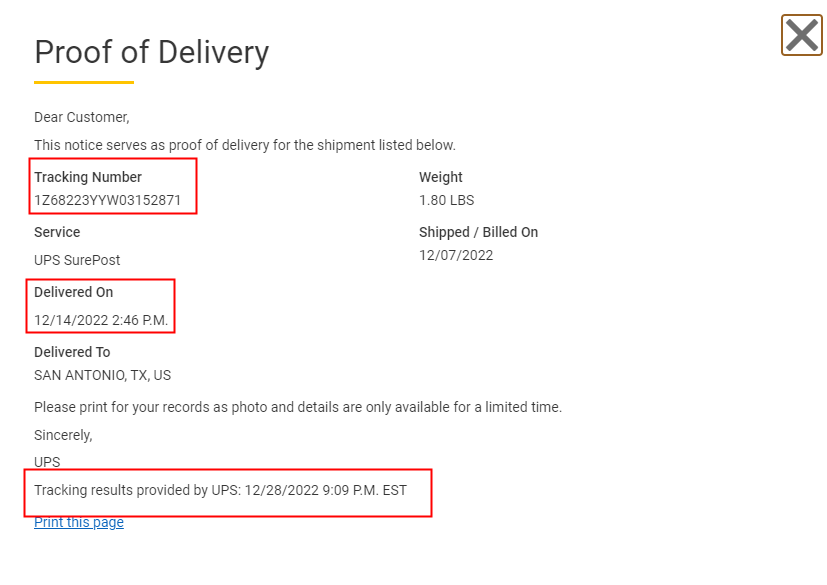Select the SAN ANTONIO, TX, US address
Viewport: 827px width, 585px height.
(103, 375)
